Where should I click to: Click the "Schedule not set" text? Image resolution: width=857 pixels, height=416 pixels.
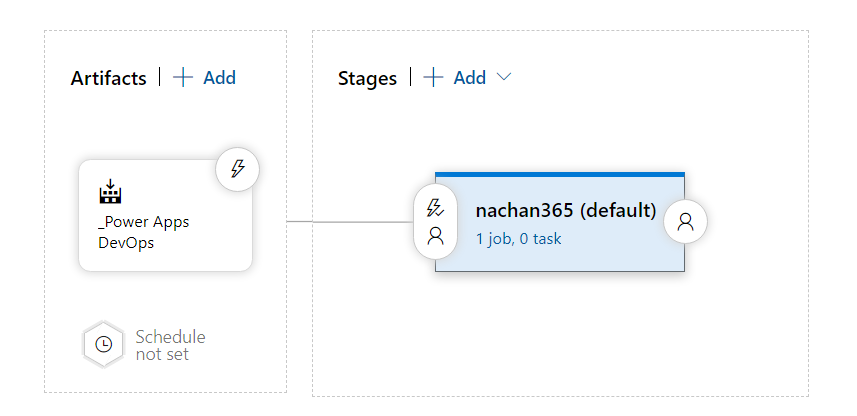pyautogui.click(x=170, y=345)
